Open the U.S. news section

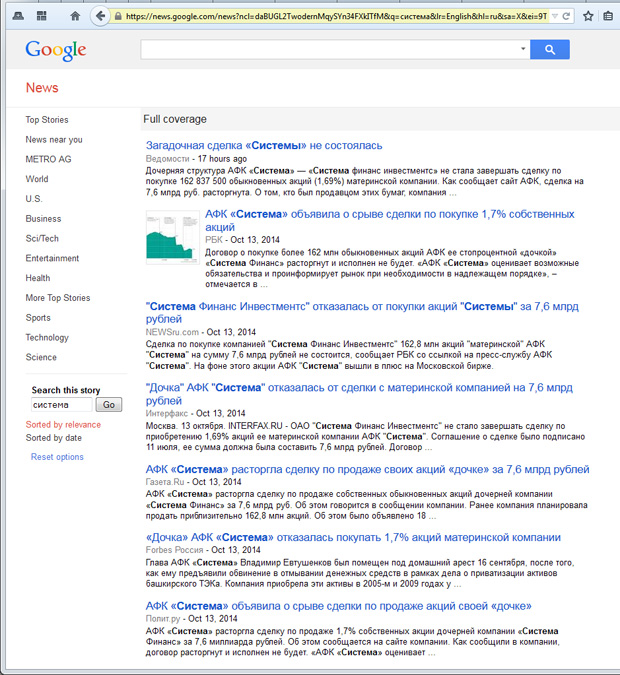34,199
